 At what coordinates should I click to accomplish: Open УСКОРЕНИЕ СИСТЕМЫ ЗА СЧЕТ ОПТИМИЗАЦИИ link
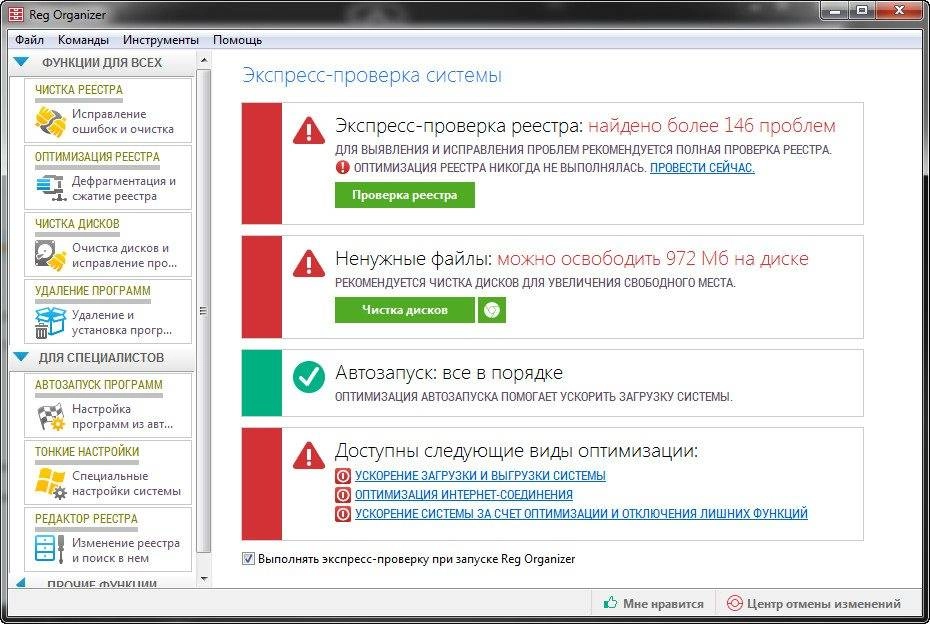581,514
